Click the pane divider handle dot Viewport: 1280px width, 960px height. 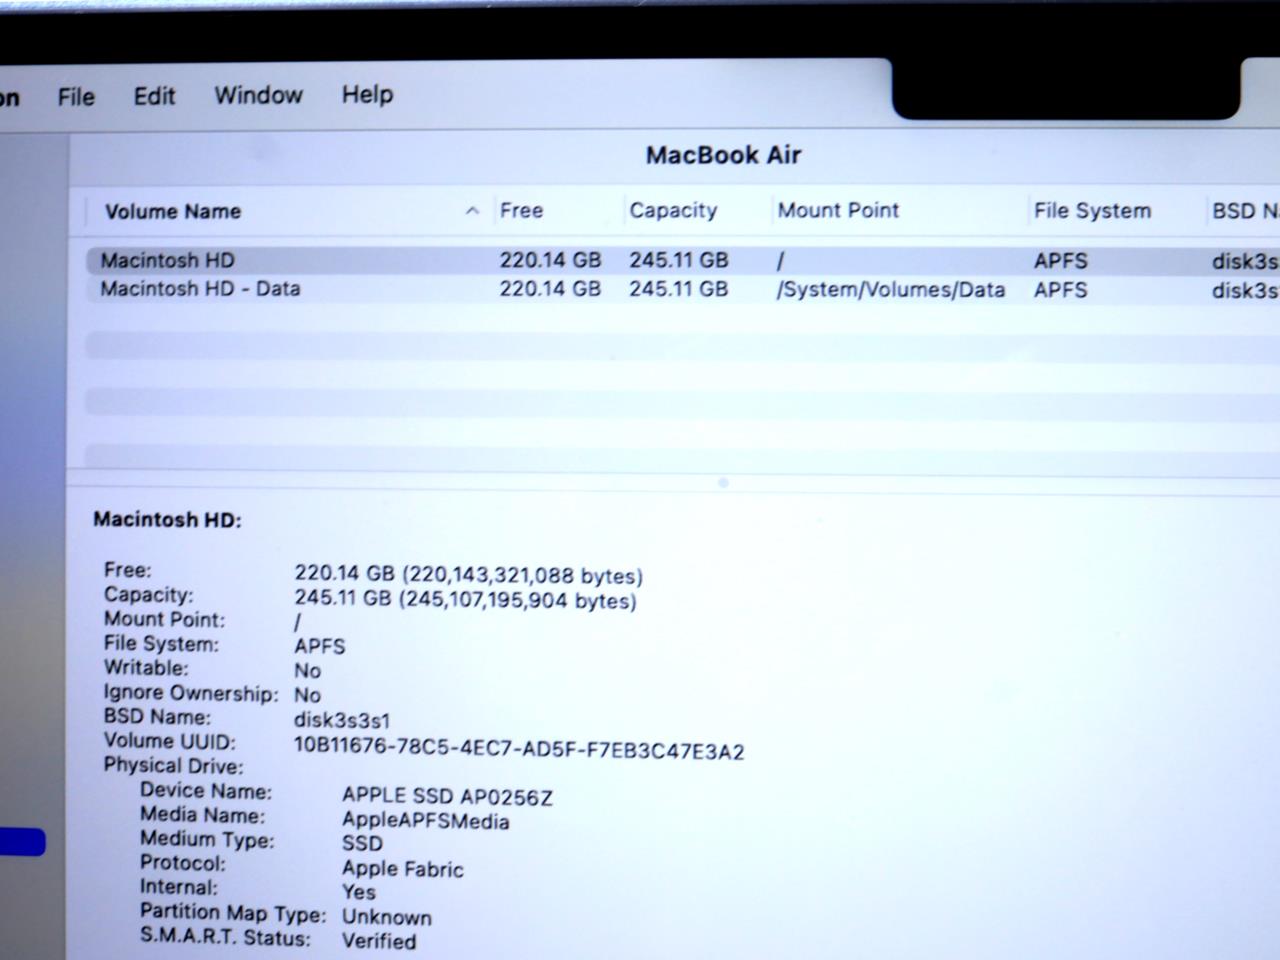coord(723,483)
